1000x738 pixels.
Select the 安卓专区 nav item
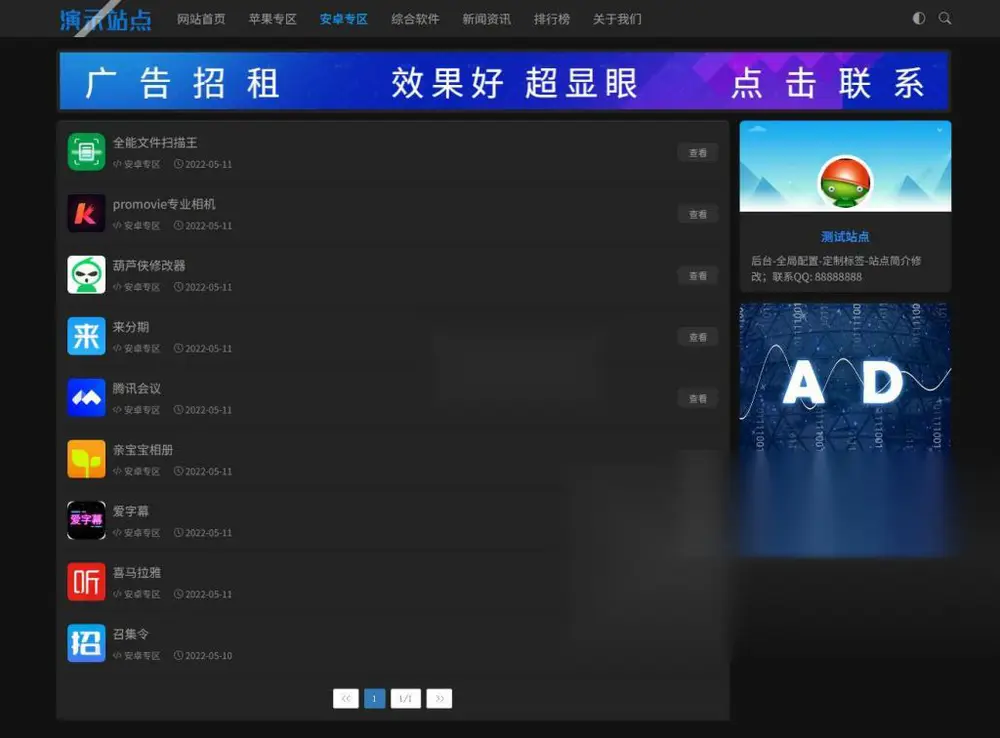point(344,19)
